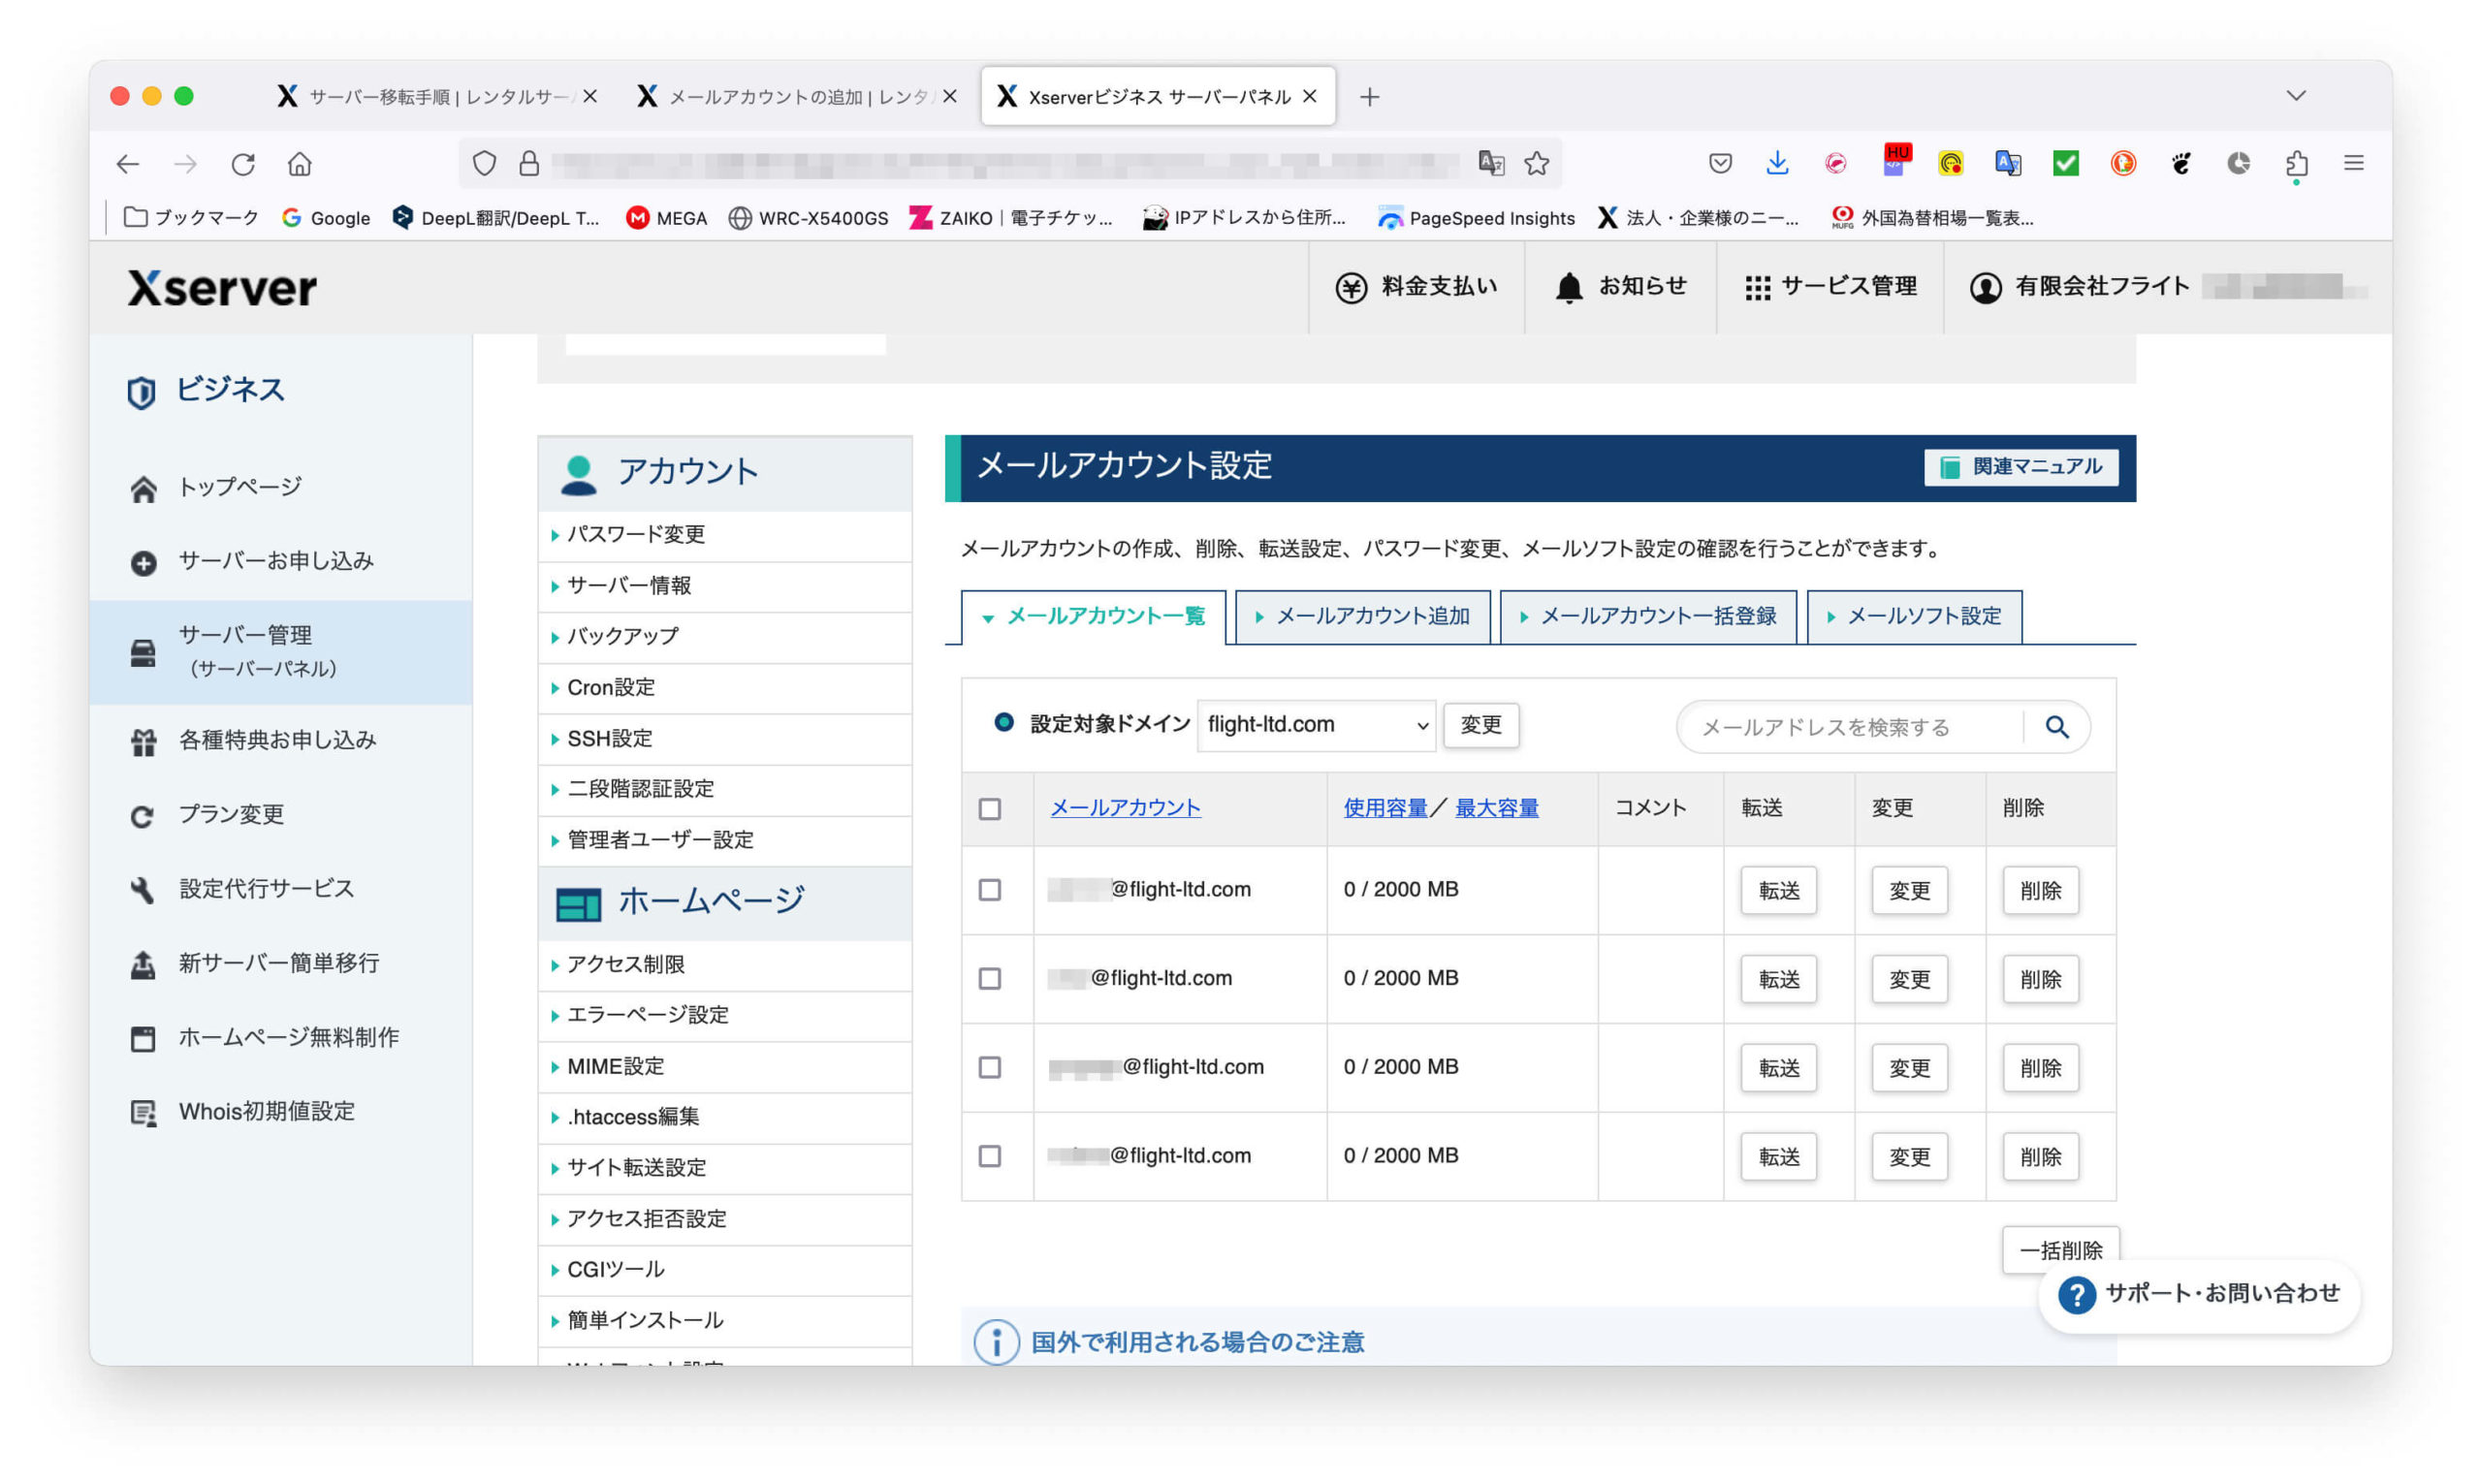Open the tracking protection shield icon

click(x=484, y=163)
